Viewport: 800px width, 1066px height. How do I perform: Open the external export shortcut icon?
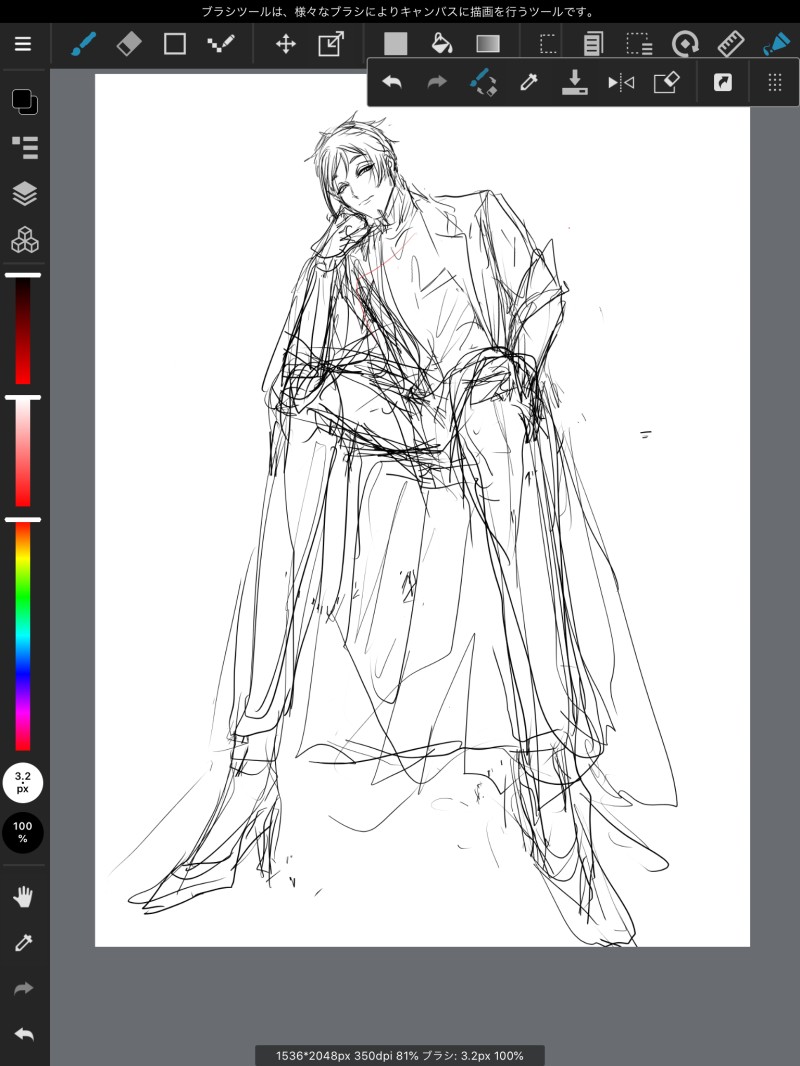723,82
